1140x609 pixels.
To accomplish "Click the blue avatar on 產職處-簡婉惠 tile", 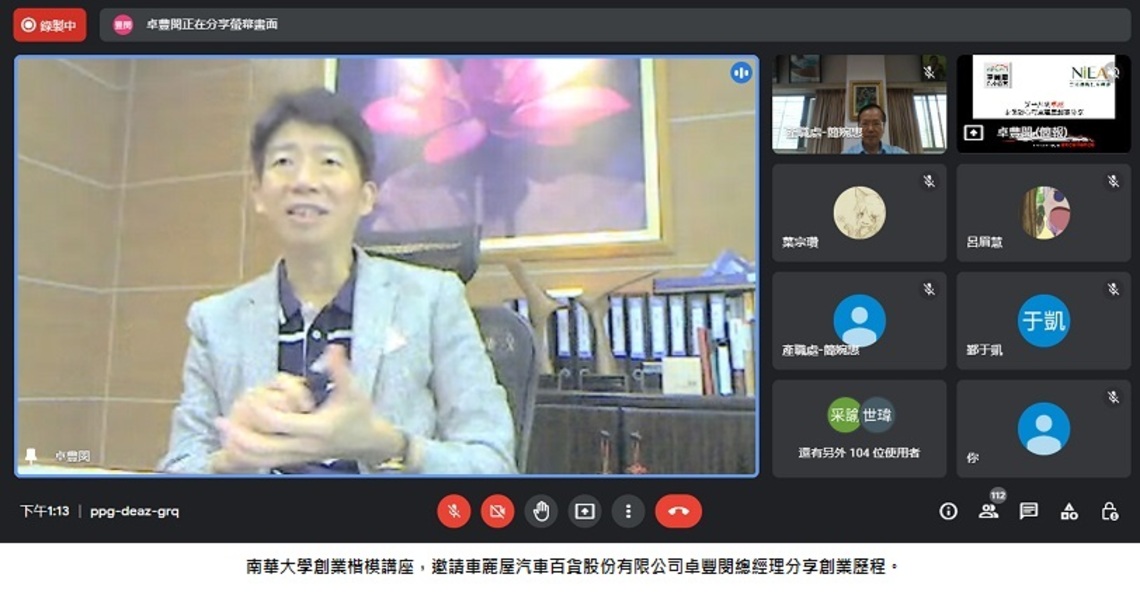I will 859,320.
